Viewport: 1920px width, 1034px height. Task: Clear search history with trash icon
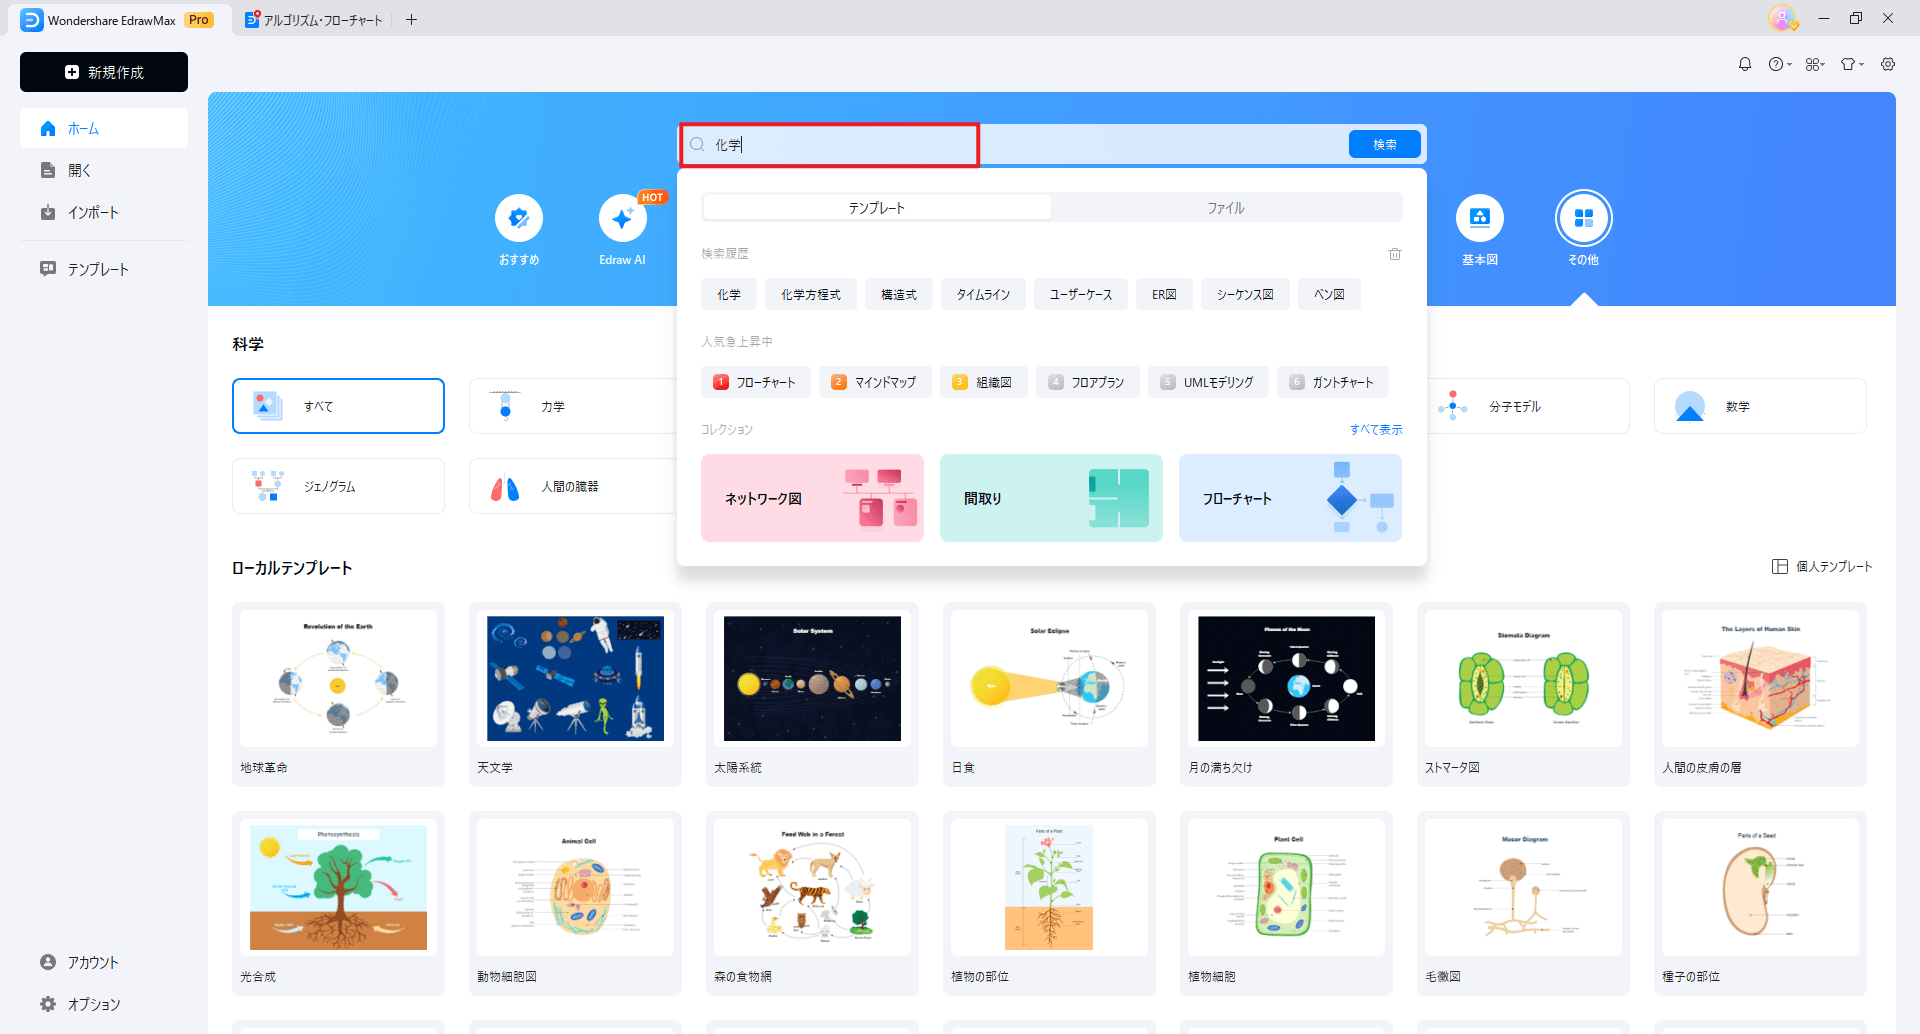[x=1395, y=254]
